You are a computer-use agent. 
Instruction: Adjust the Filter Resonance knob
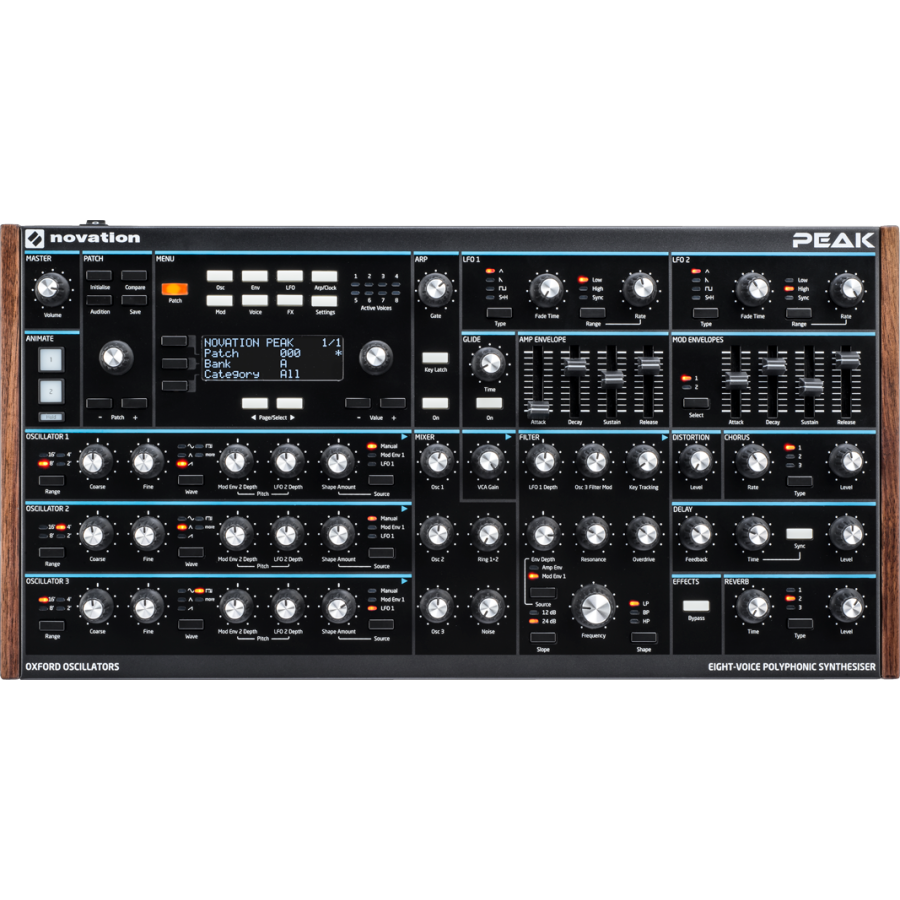(593, 534)
